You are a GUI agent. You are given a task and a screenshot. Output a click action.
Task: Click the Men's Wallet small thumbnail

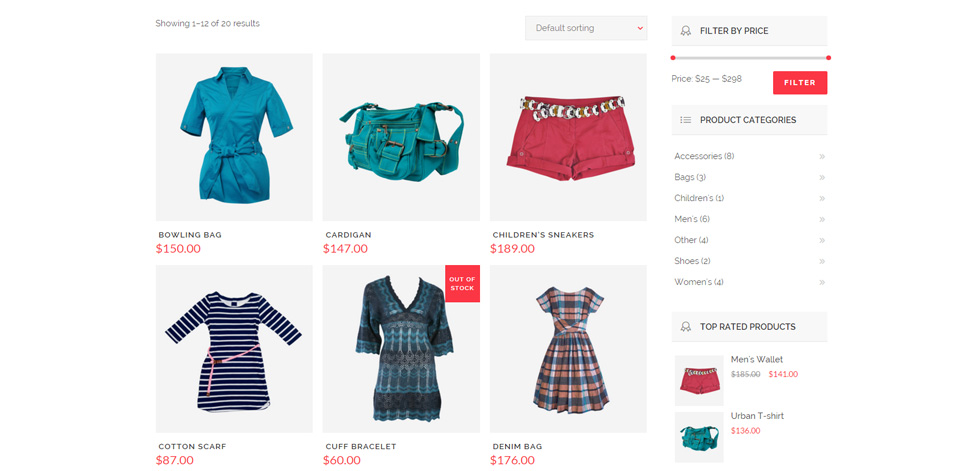(x=699, y=380)
